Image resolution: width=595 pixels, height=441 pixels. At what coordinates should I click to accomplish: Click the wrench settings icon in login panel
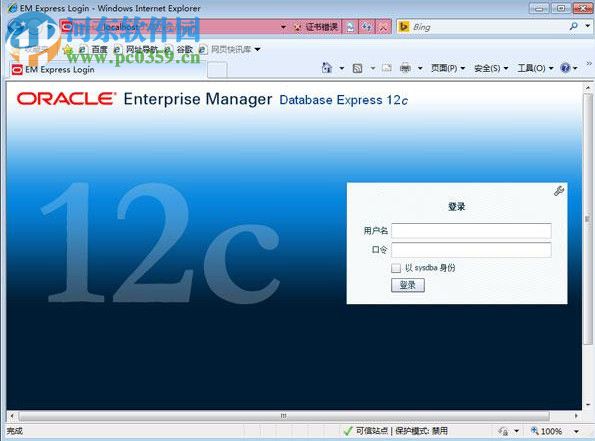click(559, 191)
